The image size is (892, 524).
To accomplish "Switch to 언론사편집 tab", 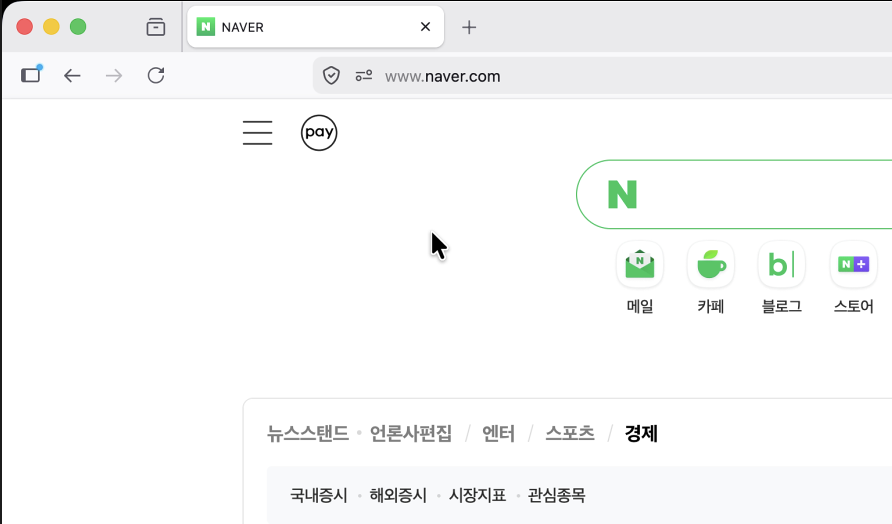I will [x=411, y=434].
